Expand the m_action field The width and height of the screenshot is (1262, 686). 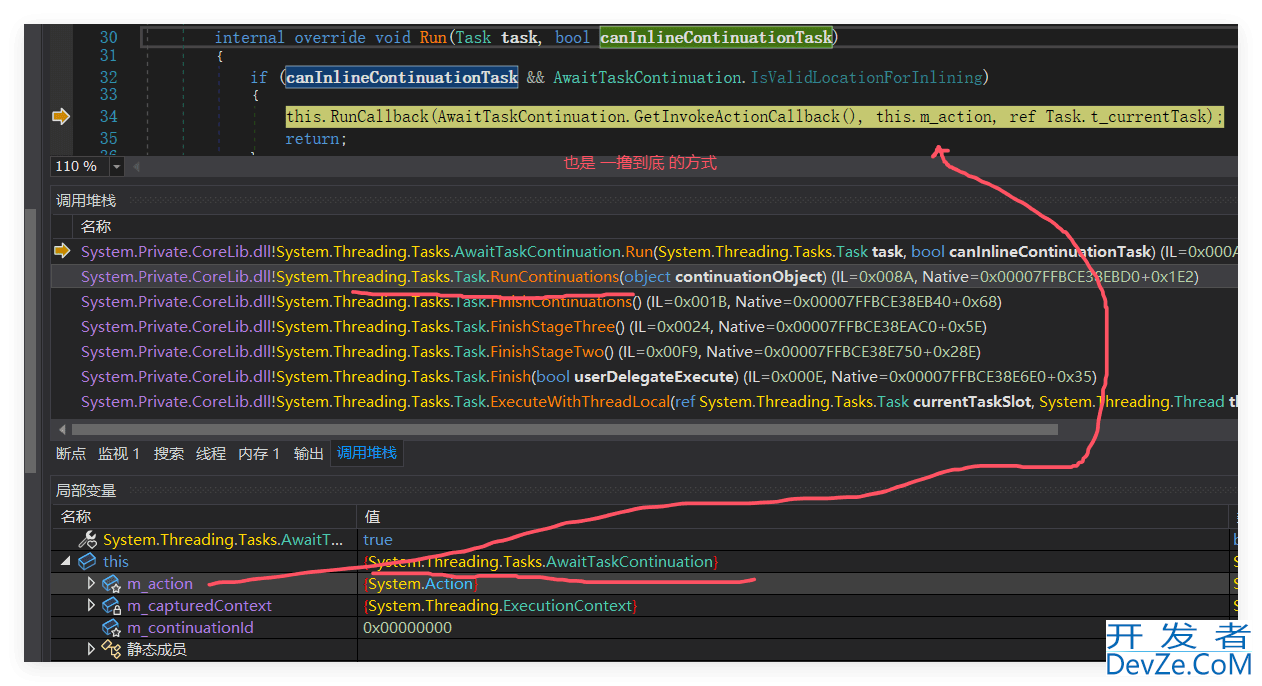pyautogui.click(x=91, y=583)
